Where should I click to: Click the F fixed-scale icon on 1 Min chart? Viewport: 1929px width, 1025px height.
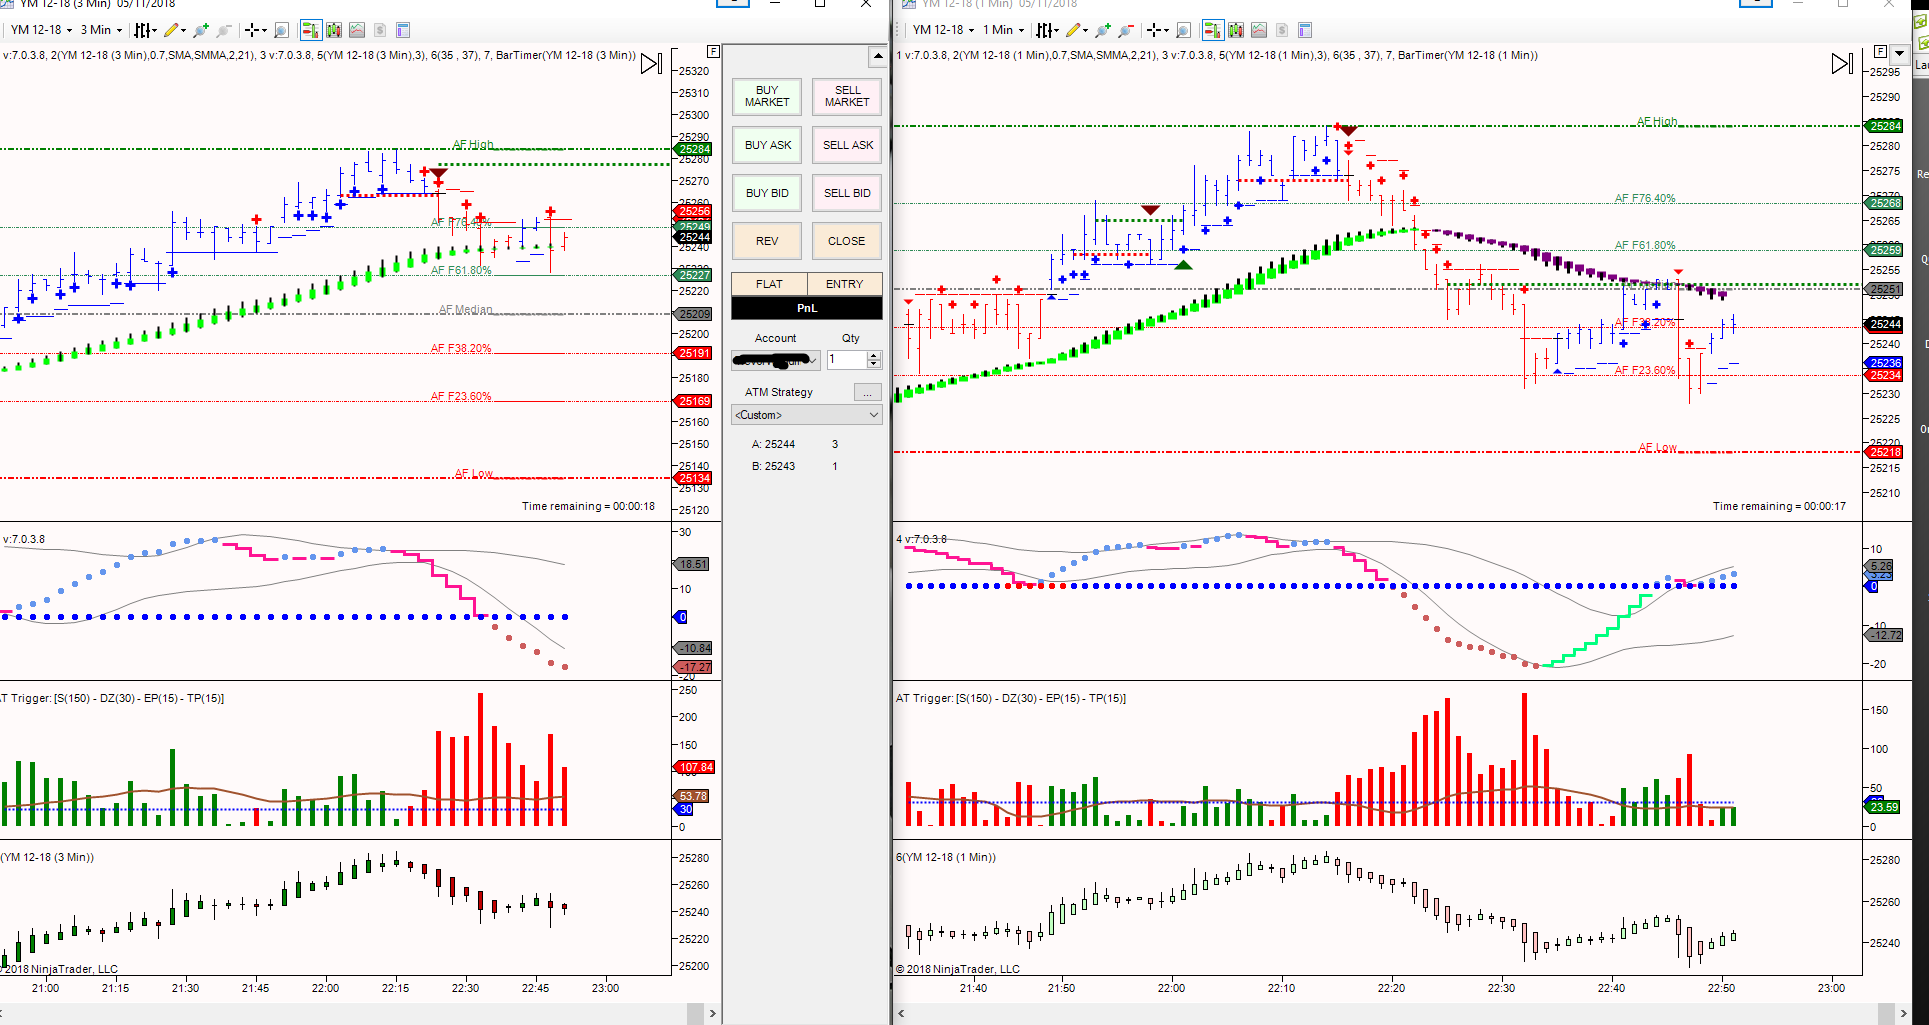[1880, 51]
